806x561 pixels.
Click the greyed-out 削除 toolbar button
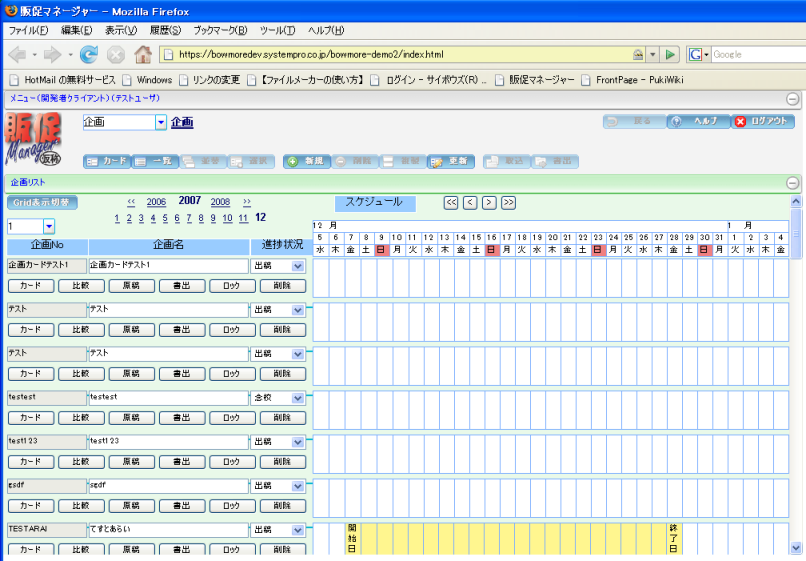click(355, 161)
